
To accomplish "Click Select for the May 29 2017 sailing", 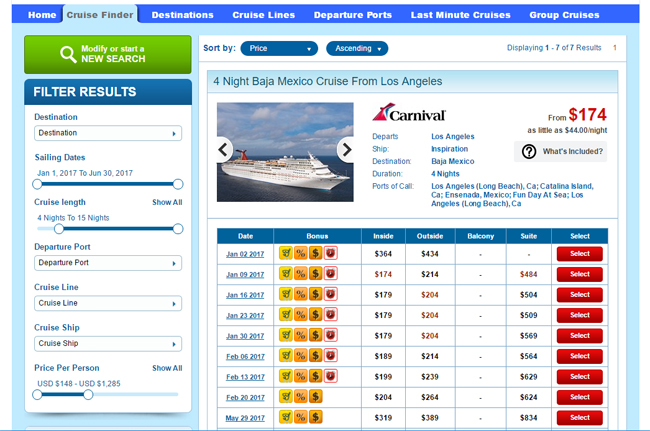I will [580, 418].
